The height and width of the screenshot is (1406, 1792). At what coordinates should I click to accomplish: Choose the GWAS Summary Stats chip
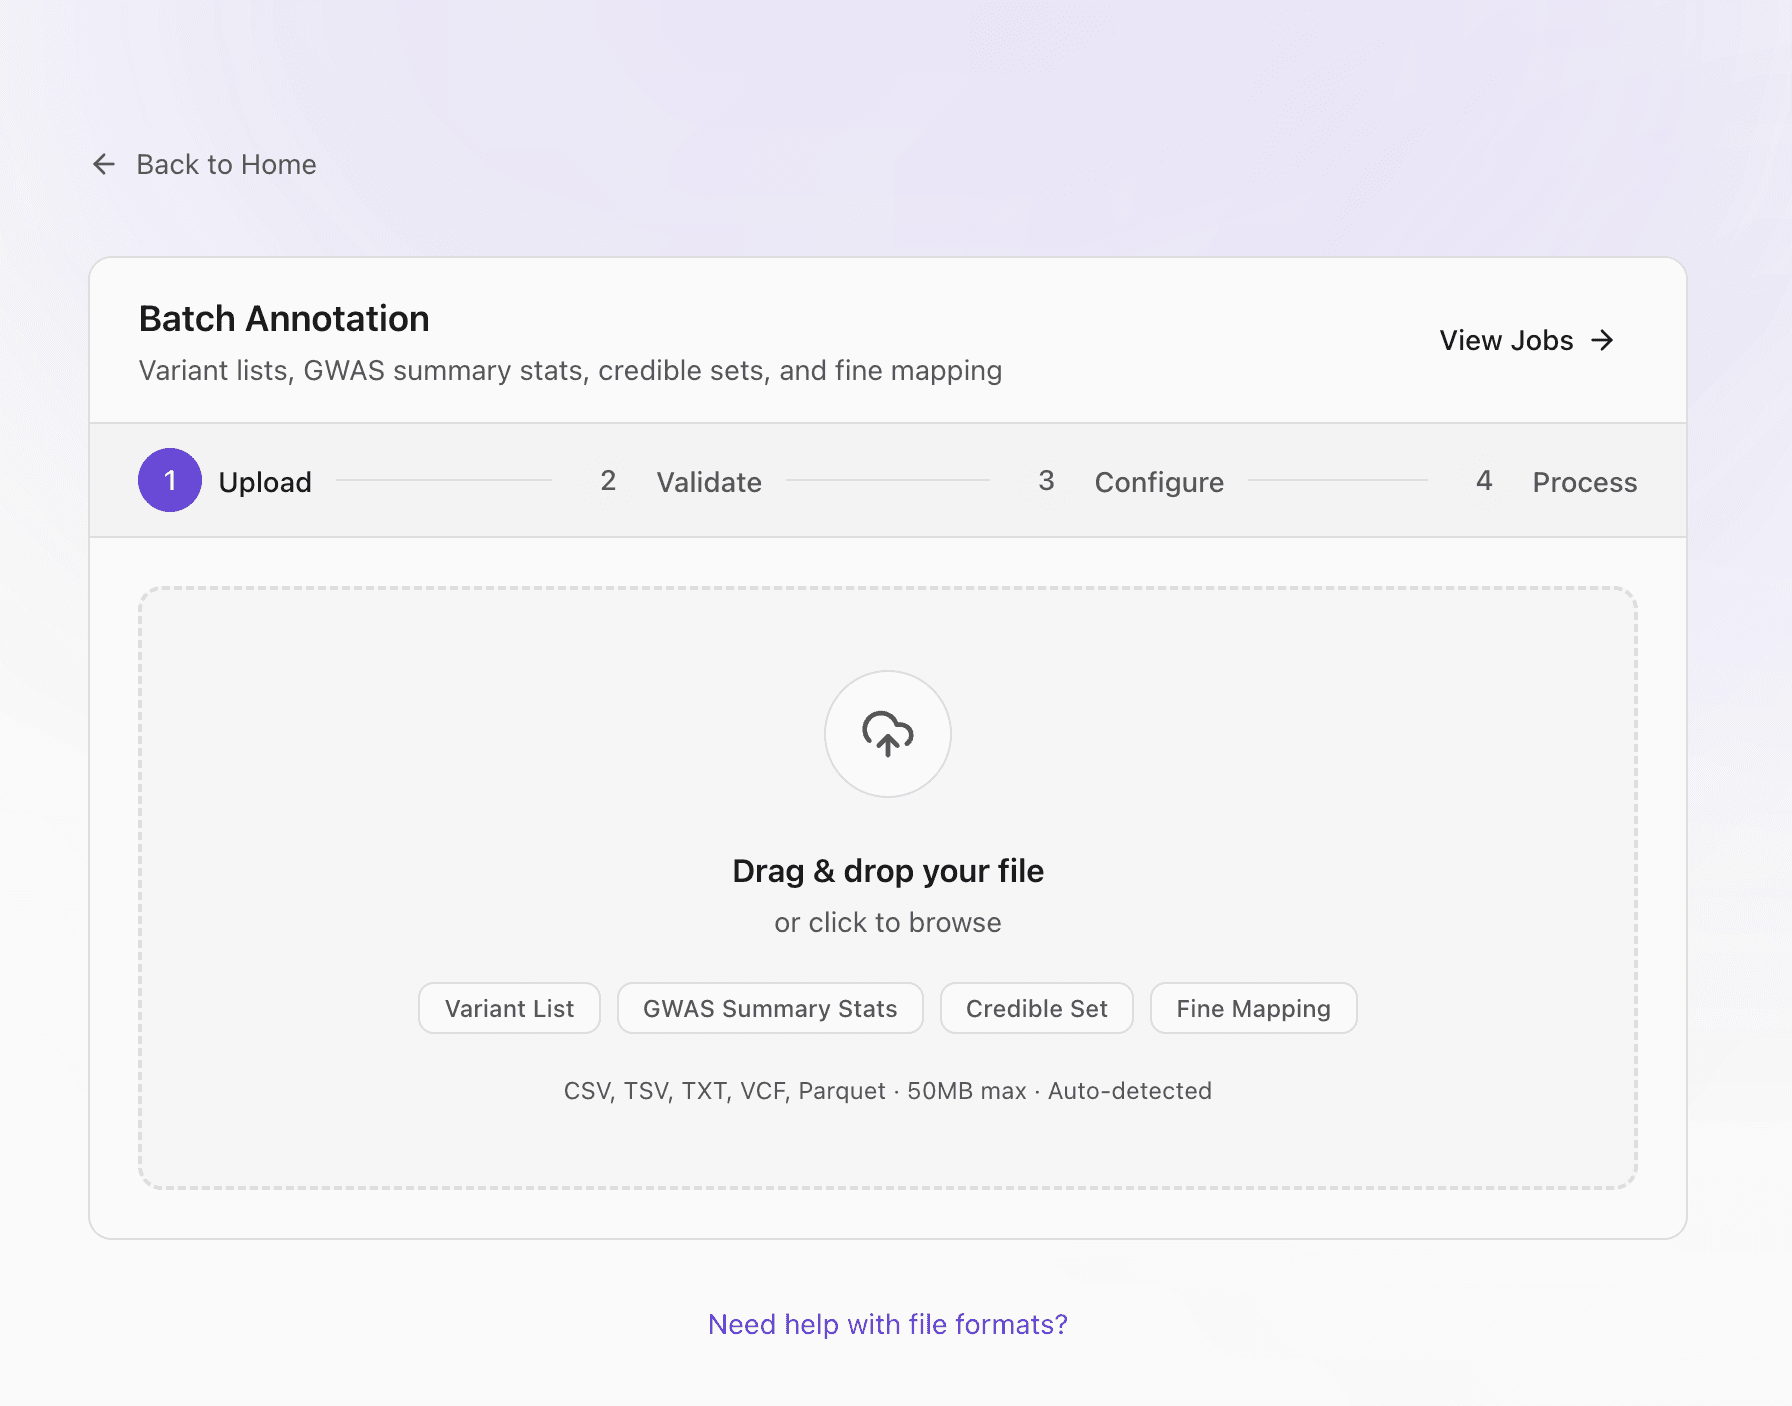pos(770,1008)
